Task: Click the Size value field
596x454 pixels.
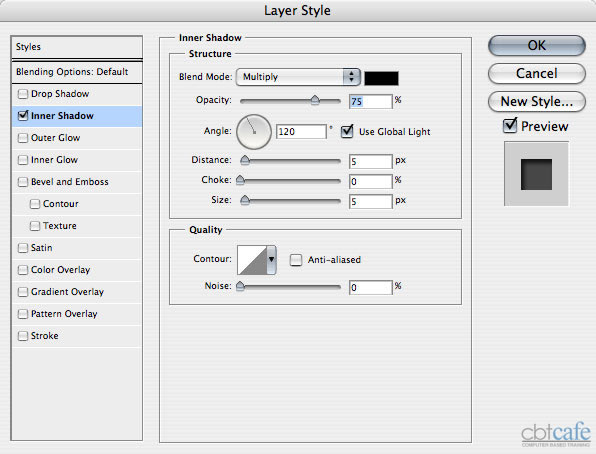Action: [371, 202]
